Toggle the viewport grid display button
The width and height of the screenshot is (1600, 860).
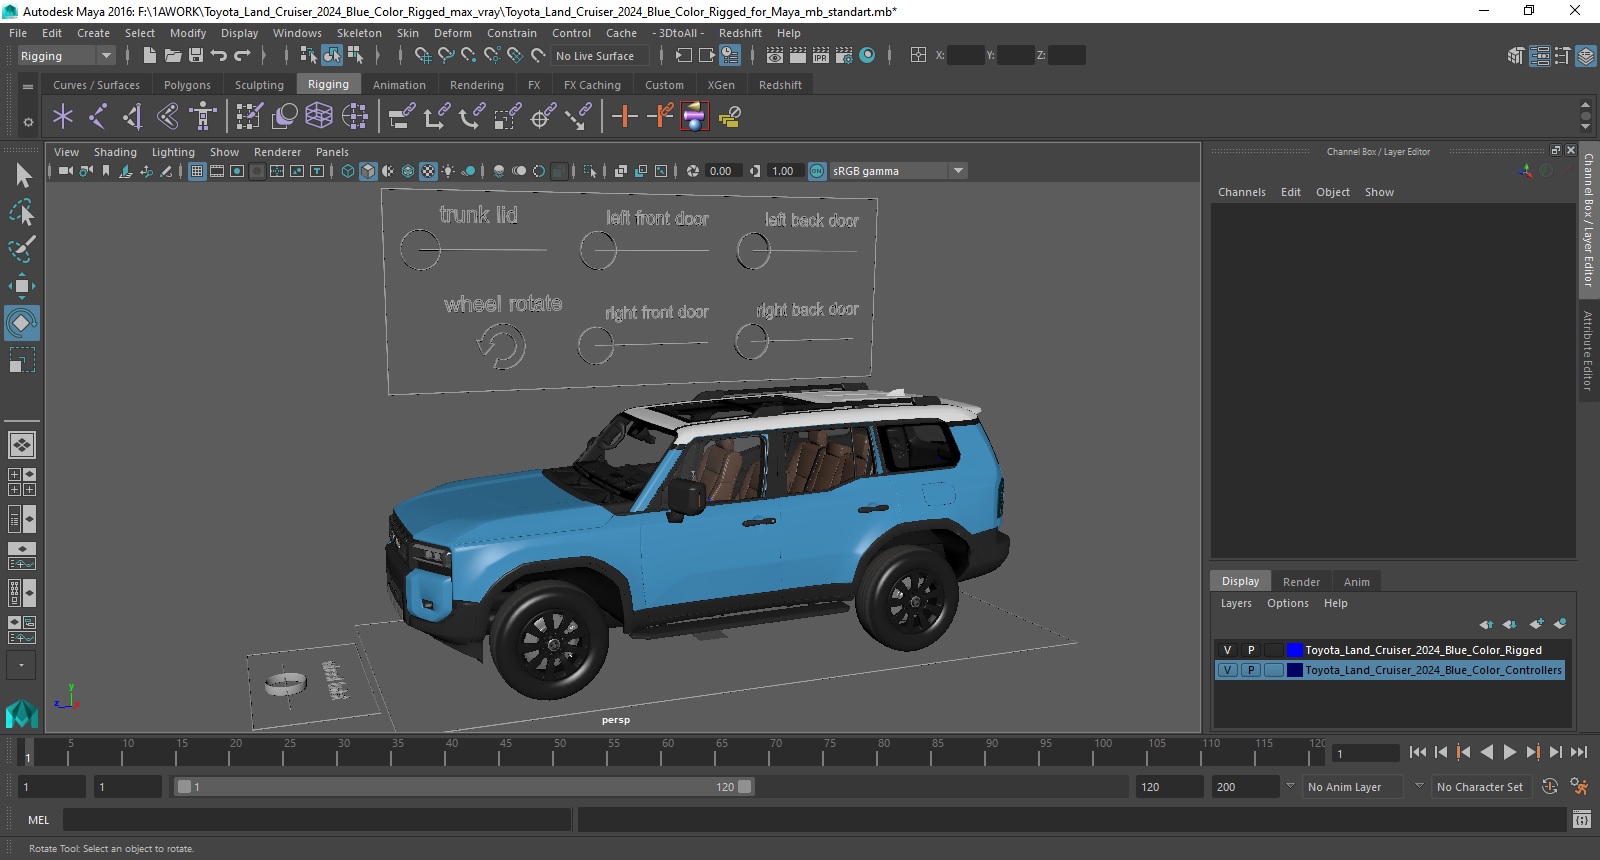pos(197,171)
